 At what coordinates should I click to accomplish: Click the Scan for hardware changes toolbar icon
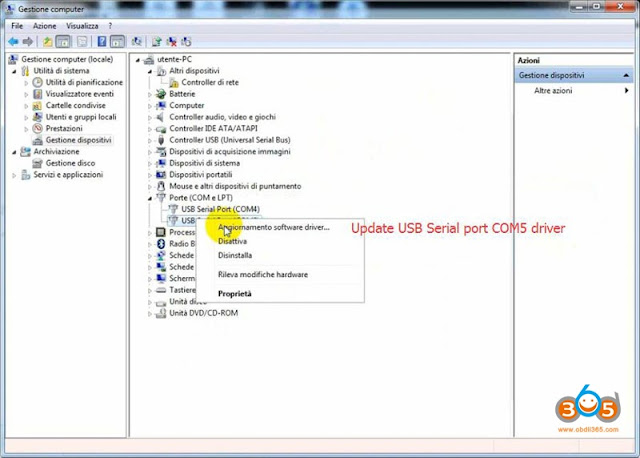(x=136, y=41)
